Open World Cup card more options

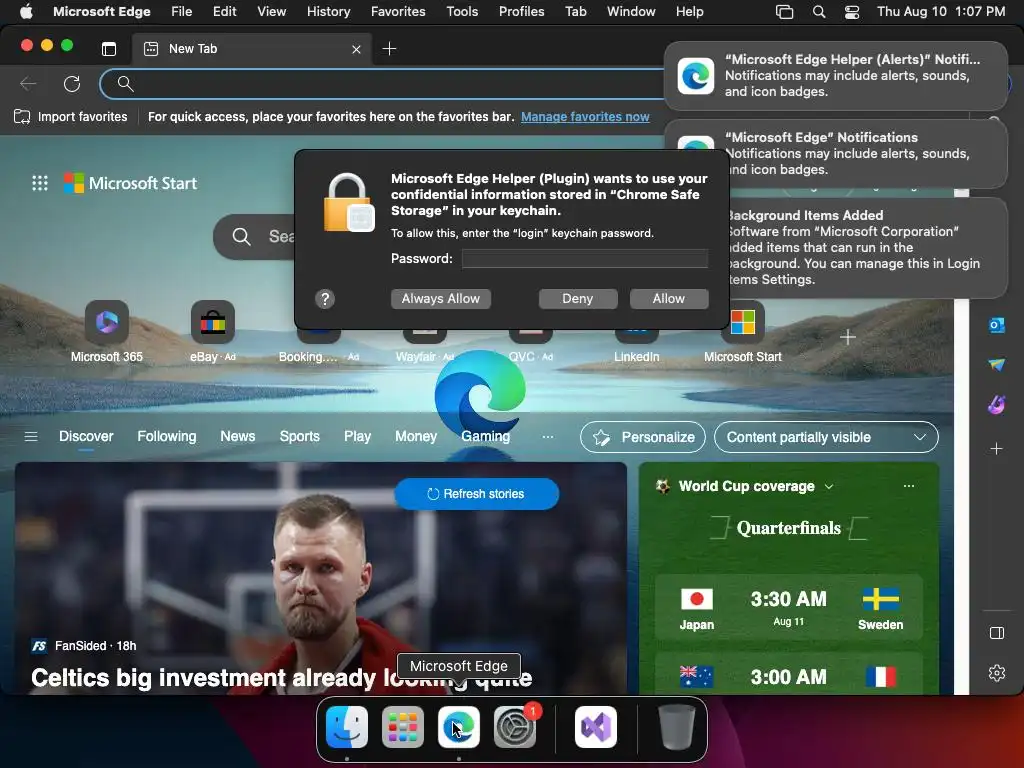coord(908,486)
